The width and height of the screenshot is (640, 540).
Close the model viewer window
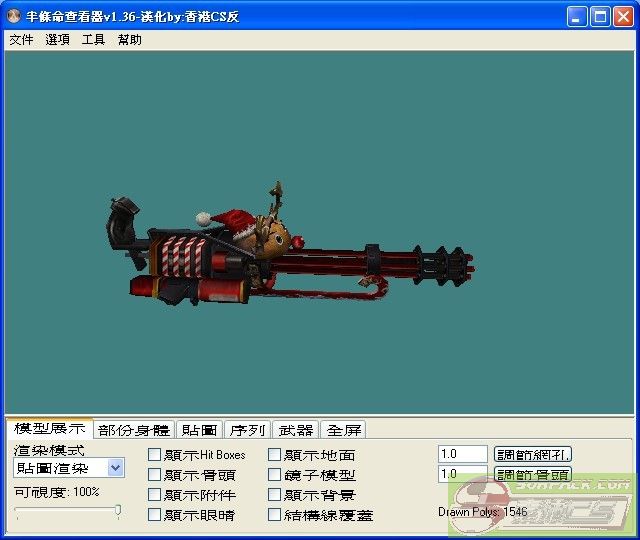click(x=623, y=16)
